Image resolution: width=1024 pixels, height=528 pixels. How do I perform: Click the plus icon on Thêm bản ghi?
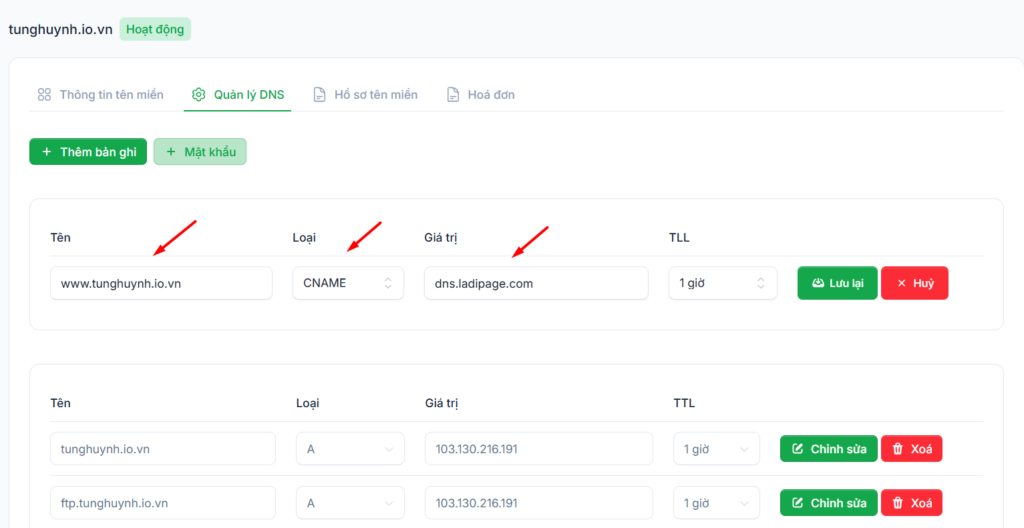pos(46,152)
